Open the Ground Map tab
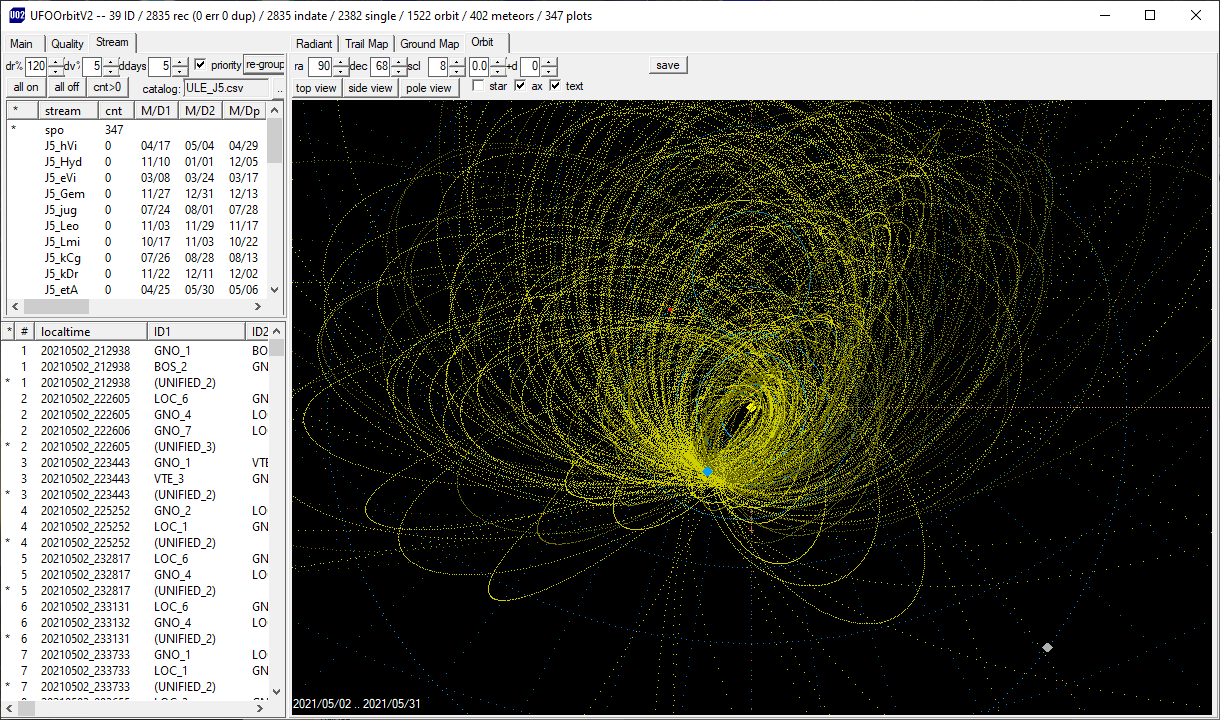1220x720 pixels. click(430, 44)
